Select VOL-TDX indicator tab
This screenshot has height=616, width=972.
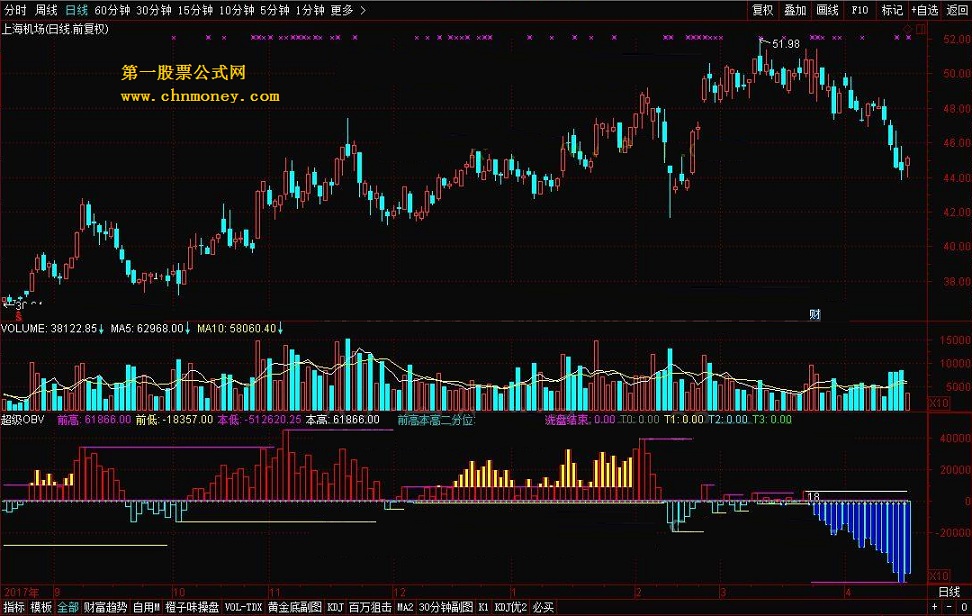243,607
